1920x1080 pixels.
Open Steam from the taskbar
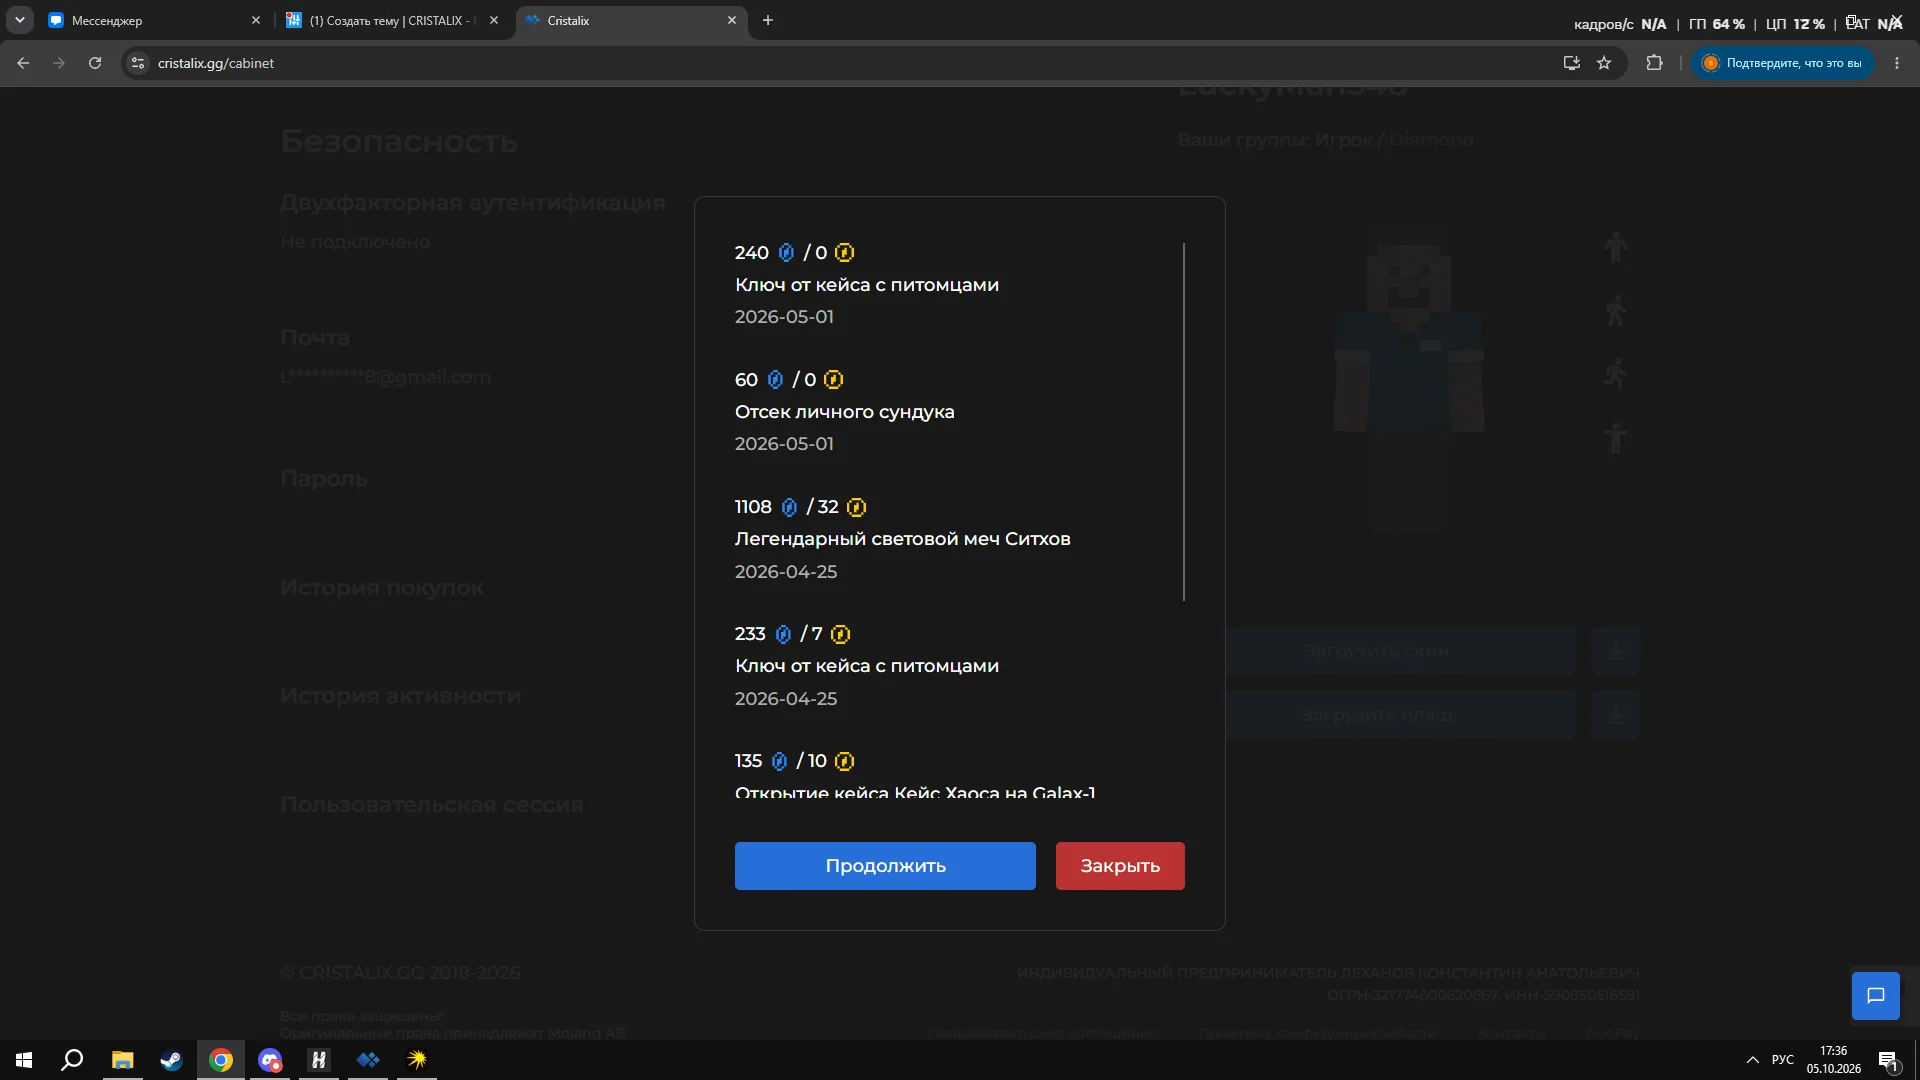172,1060
